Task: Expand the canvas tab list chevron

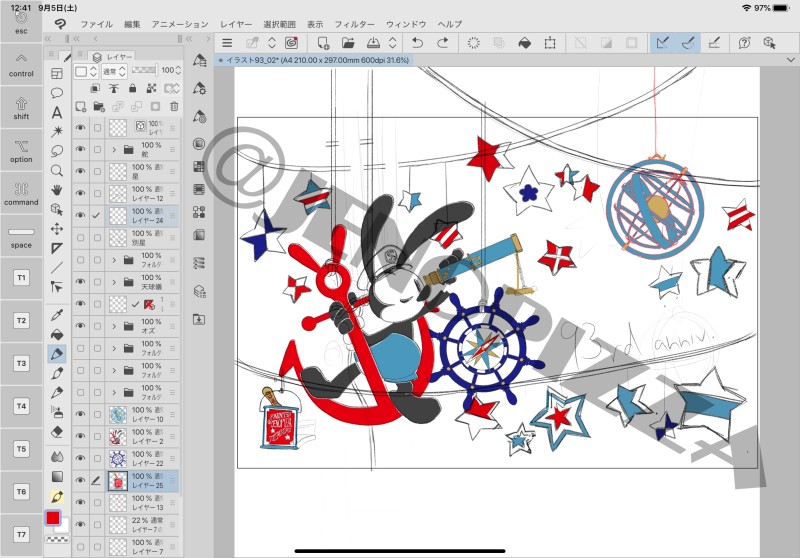Action: pos(791,60)
